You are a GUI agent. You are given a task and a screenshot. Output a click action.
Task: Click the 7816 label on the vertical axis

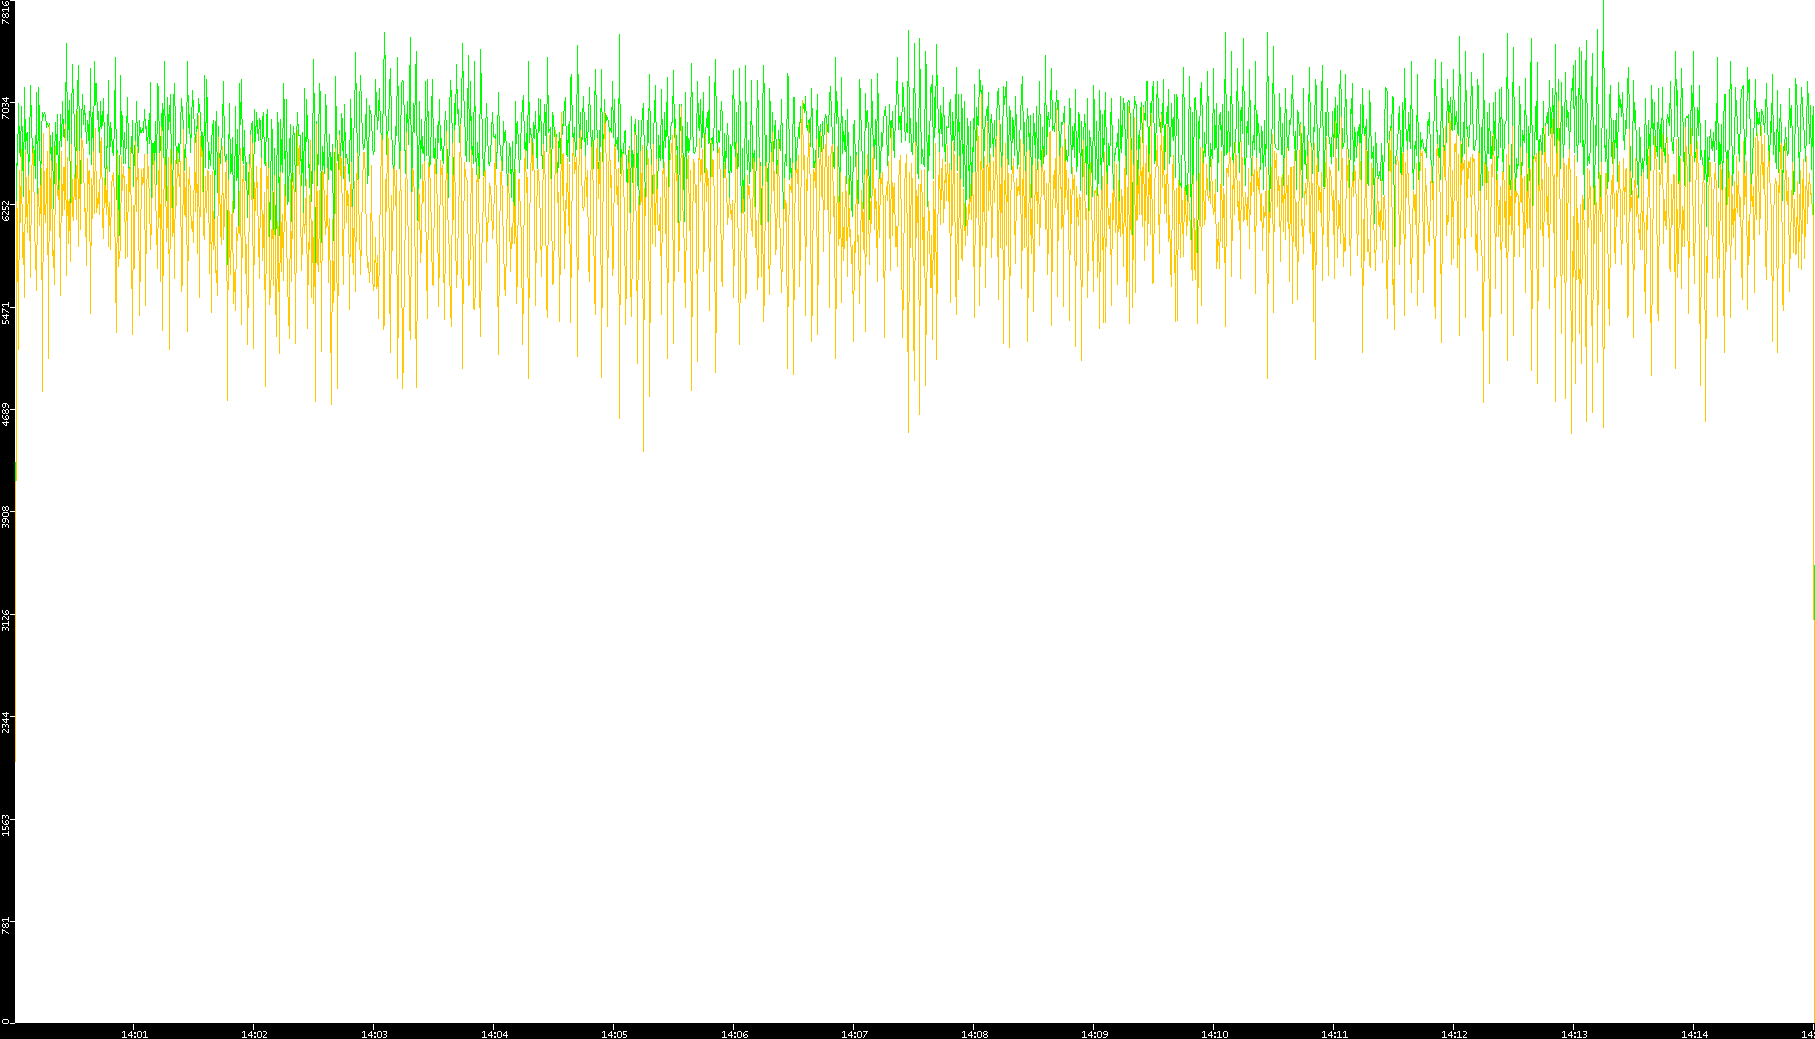click(x=7, y=12)
